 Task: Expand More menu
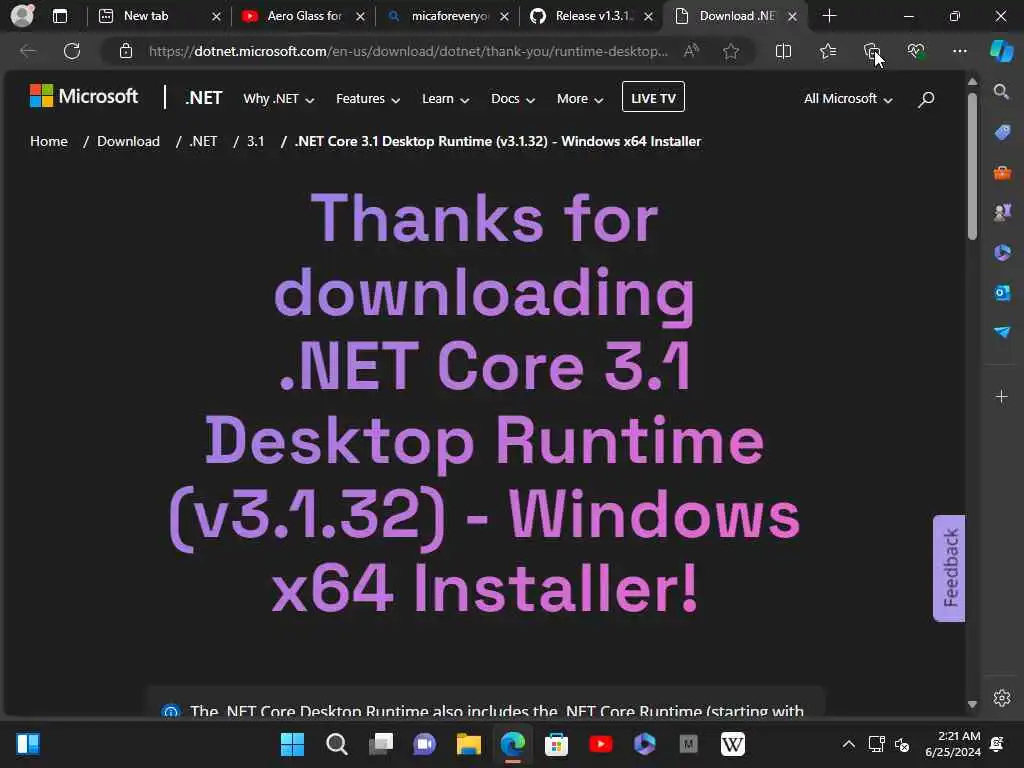(x=580, y=99)
